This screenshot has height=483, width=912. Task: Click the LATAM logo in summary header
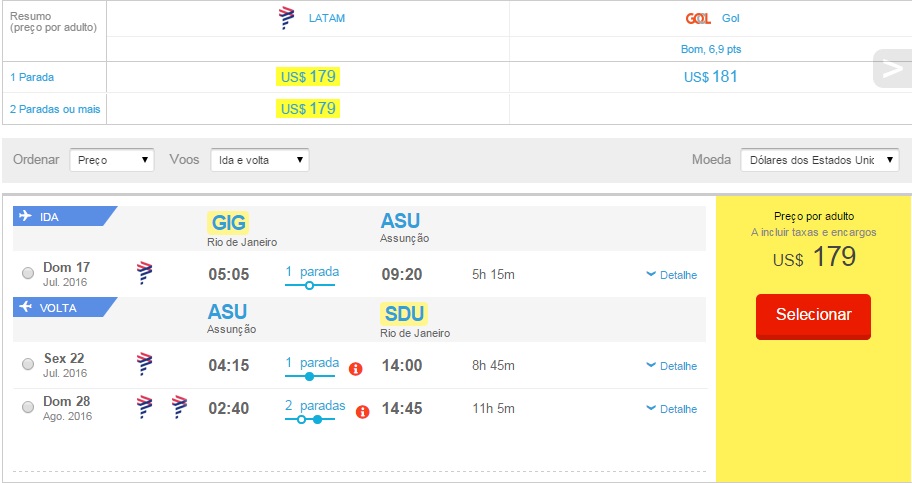[288, 19]
